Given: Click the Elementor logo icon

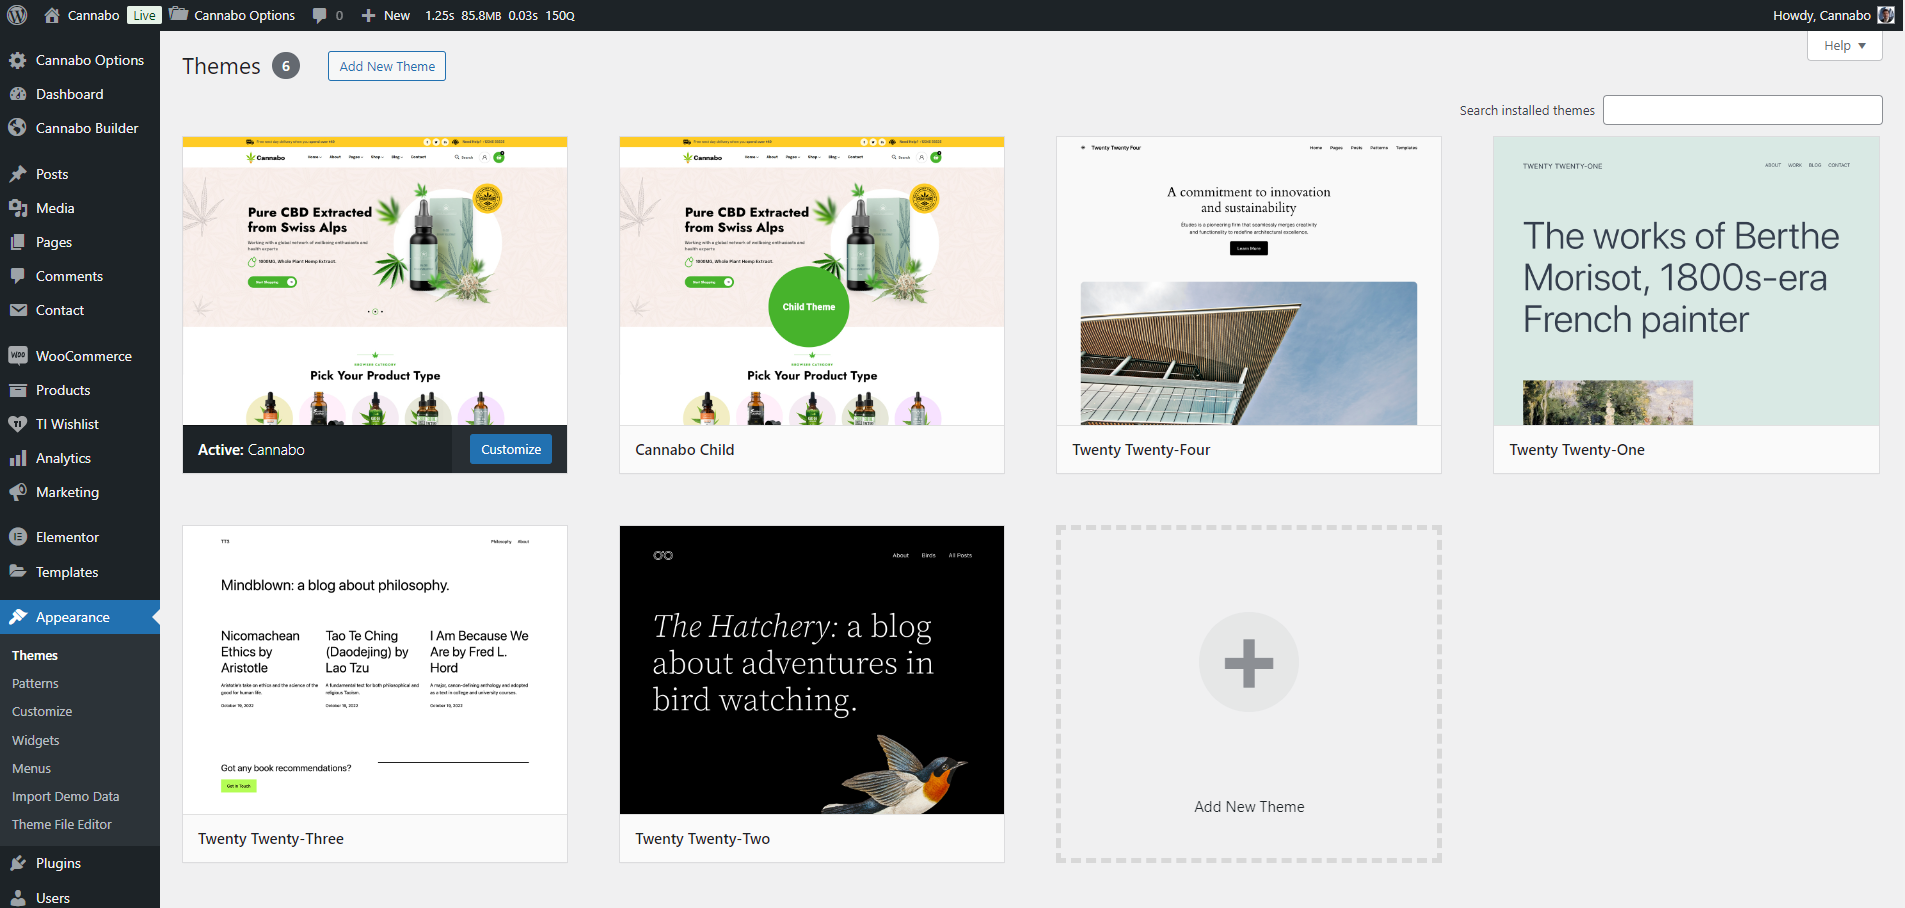Looking at the screenshot, I should tap(18, 537).
